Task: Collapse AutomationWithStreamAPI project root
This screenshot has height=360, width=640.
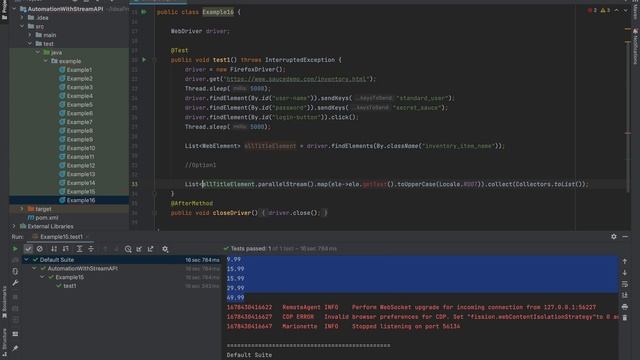Action: tap(15, 9)
